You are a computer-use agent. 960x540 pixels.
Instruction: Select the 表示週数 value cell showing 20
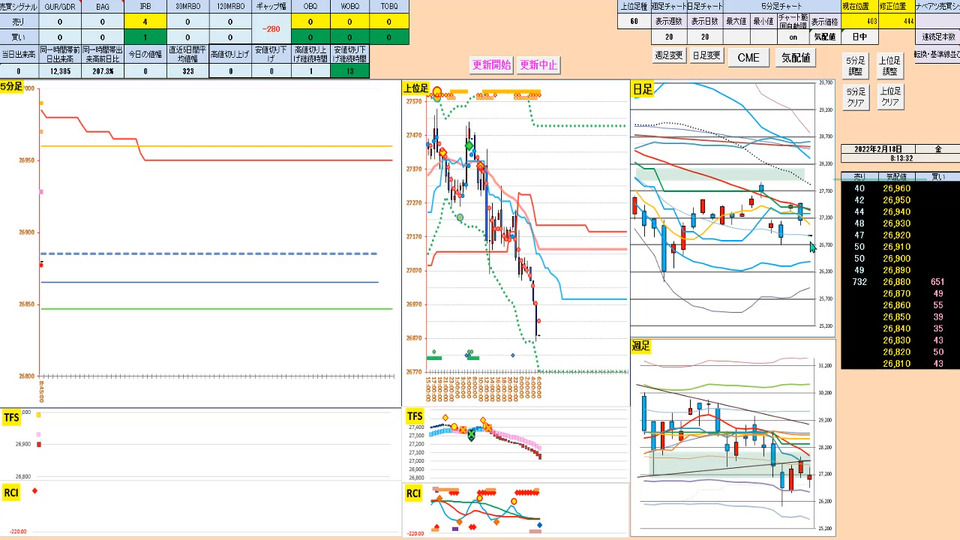pyautogui.click(x=669, y=37)
